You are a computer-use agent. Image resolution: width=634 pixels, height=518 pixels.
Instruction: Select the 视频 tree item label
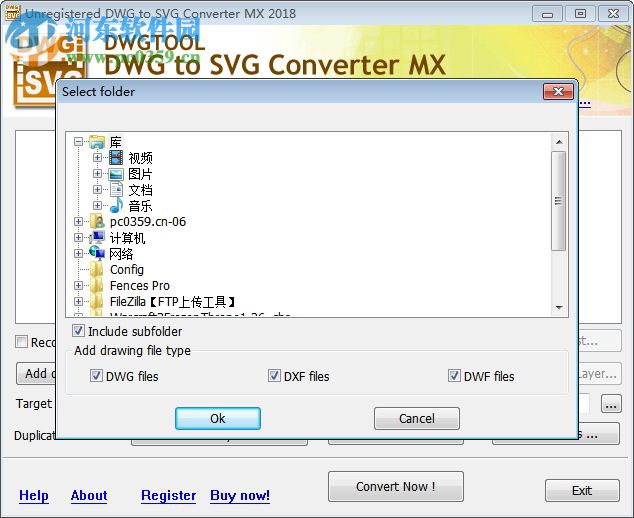140,158
